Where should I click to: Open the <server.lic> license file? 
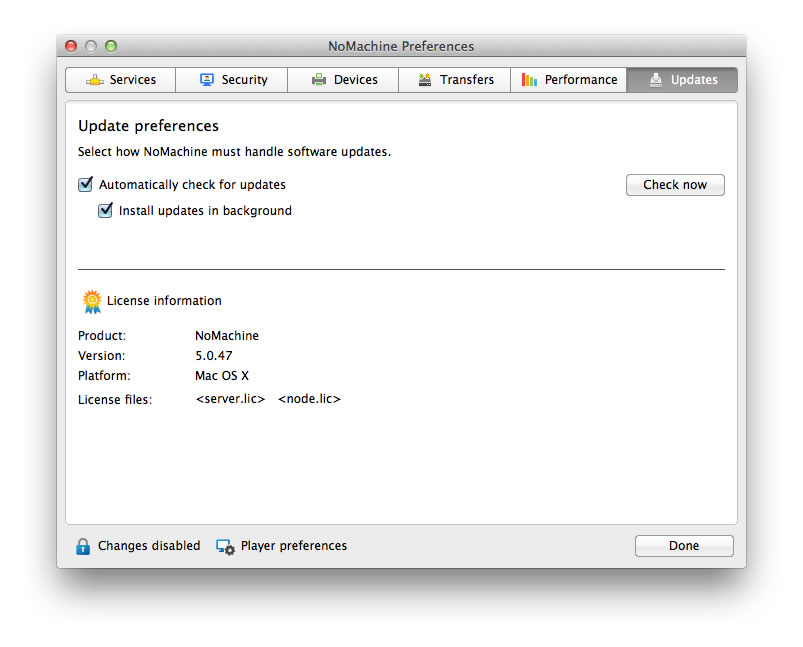click(x=230, y=399)
